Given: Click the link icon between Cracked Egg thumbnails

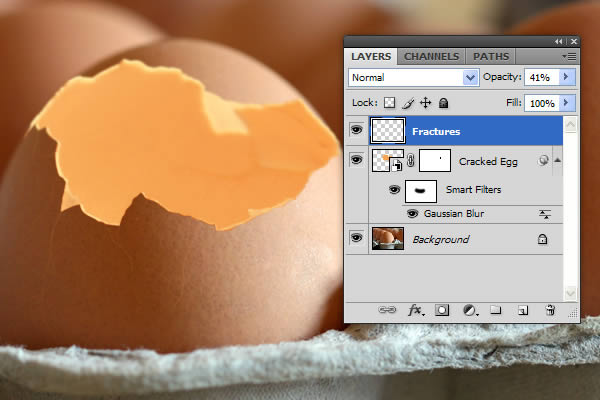Looking at the screenshot, I should (x=411, y=160).
